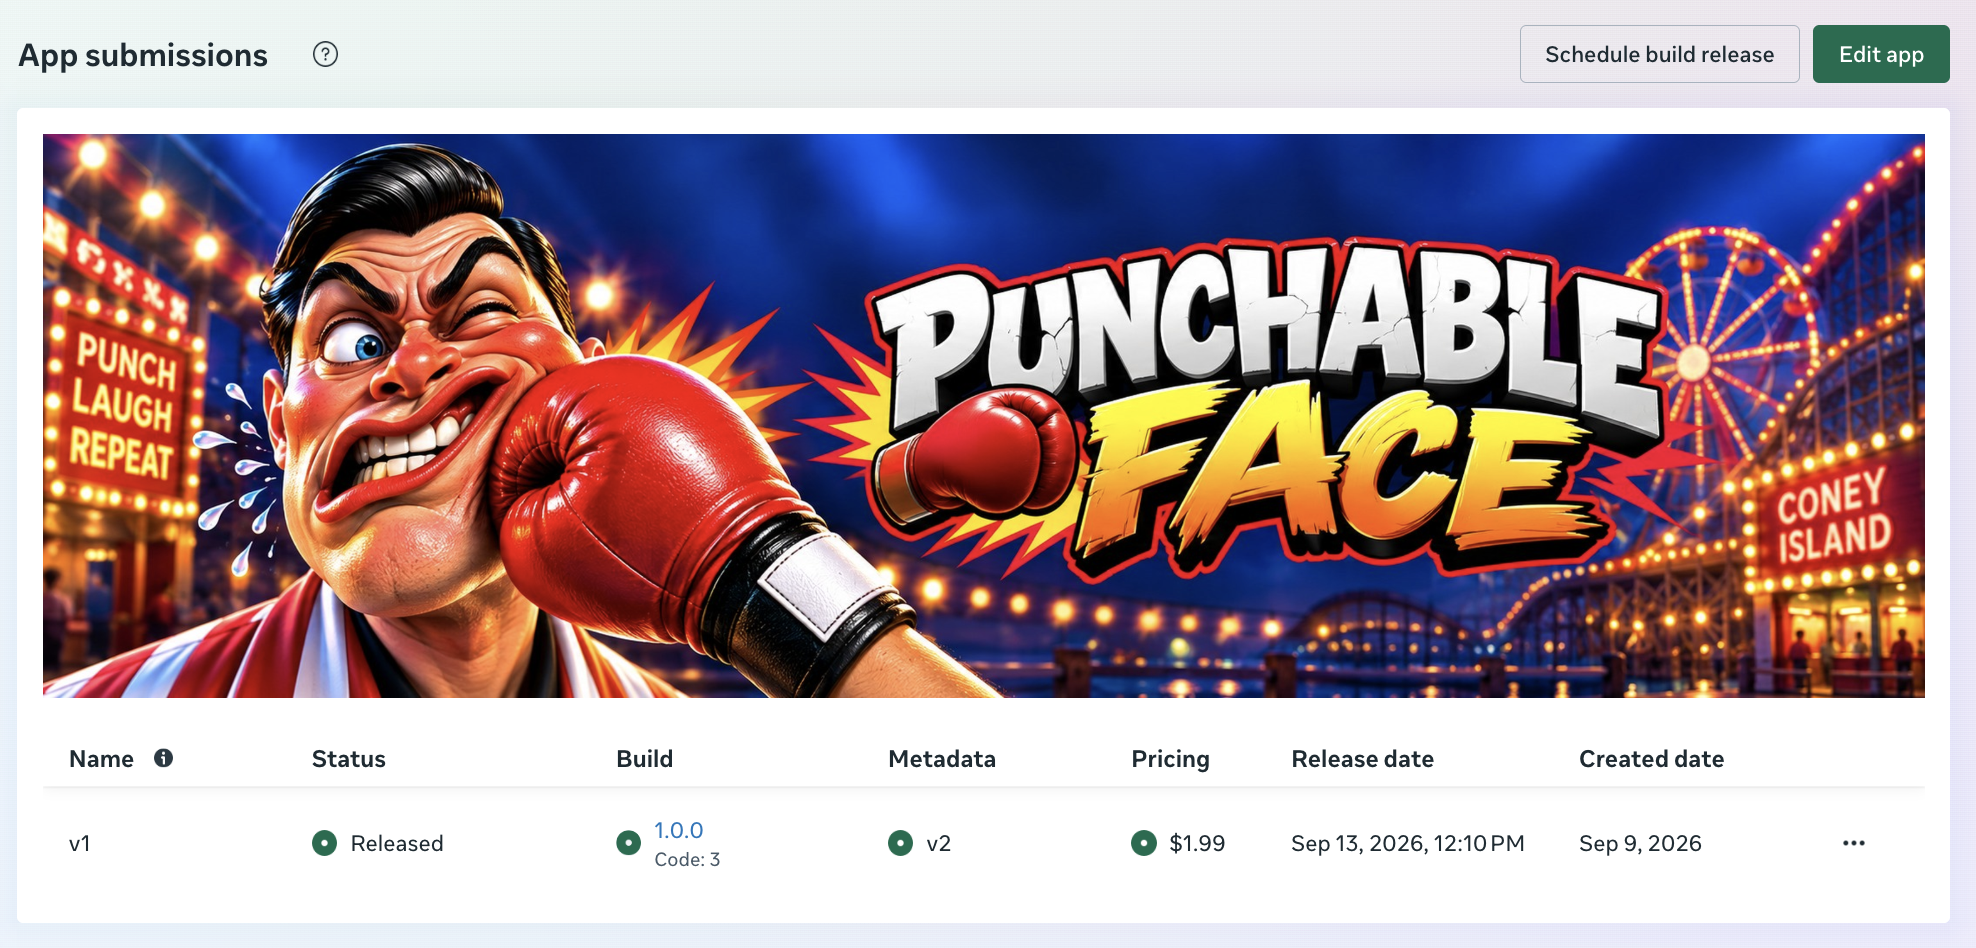The image size is (1976, 948).
Task: Open the v1 row three-dot menu
Action: click(x=1853, y=843)
